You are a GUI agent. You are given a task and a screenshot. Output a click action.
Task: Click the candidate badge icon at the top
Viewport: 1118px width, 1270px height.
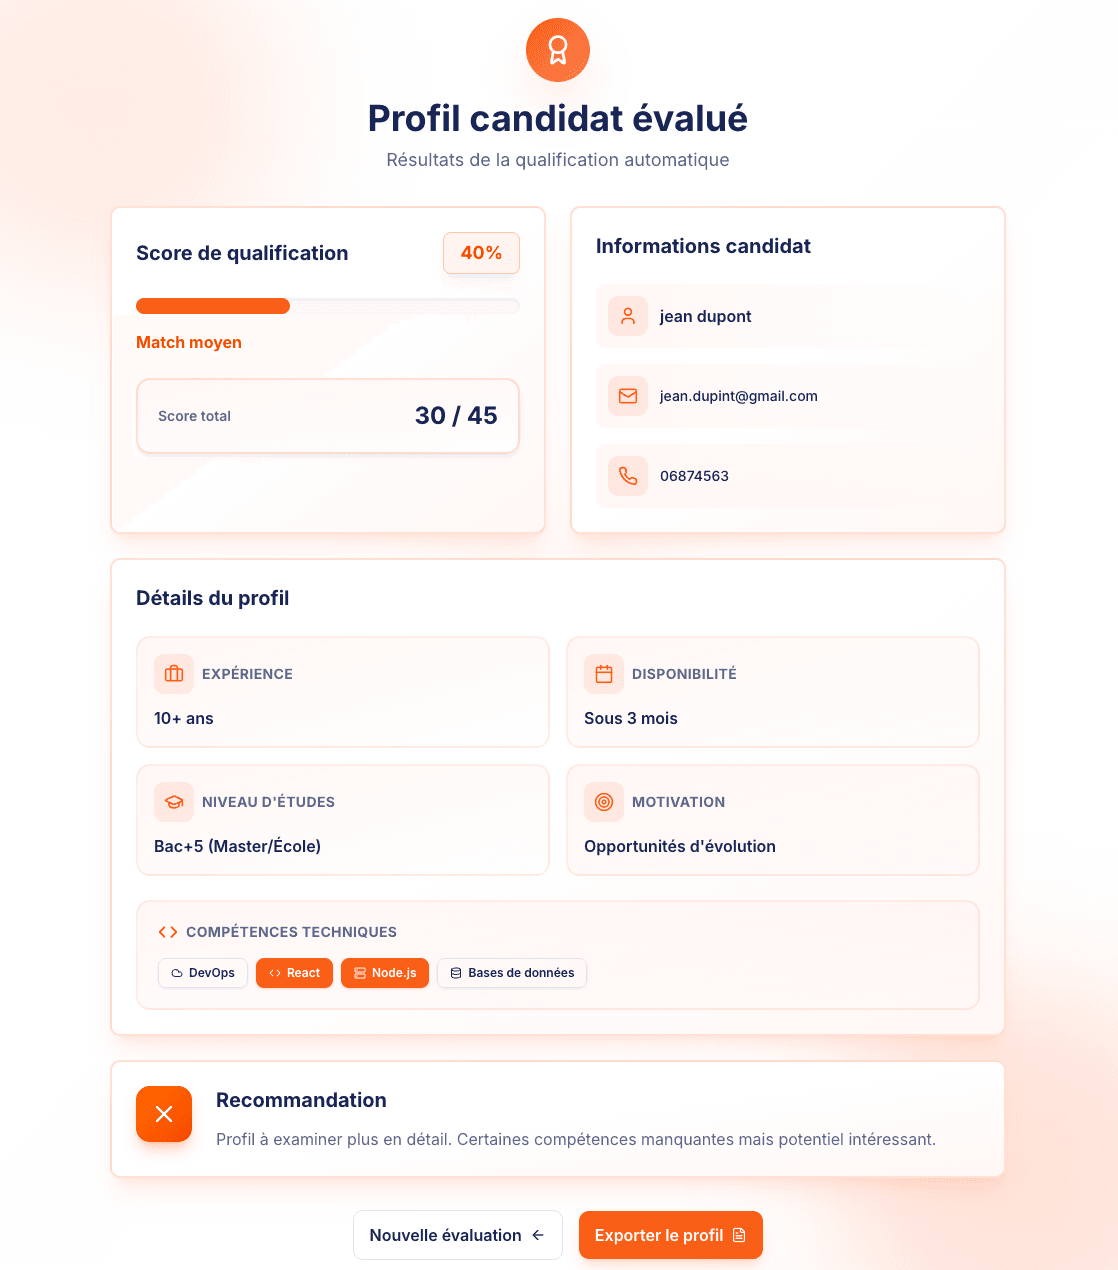[557, 50]
